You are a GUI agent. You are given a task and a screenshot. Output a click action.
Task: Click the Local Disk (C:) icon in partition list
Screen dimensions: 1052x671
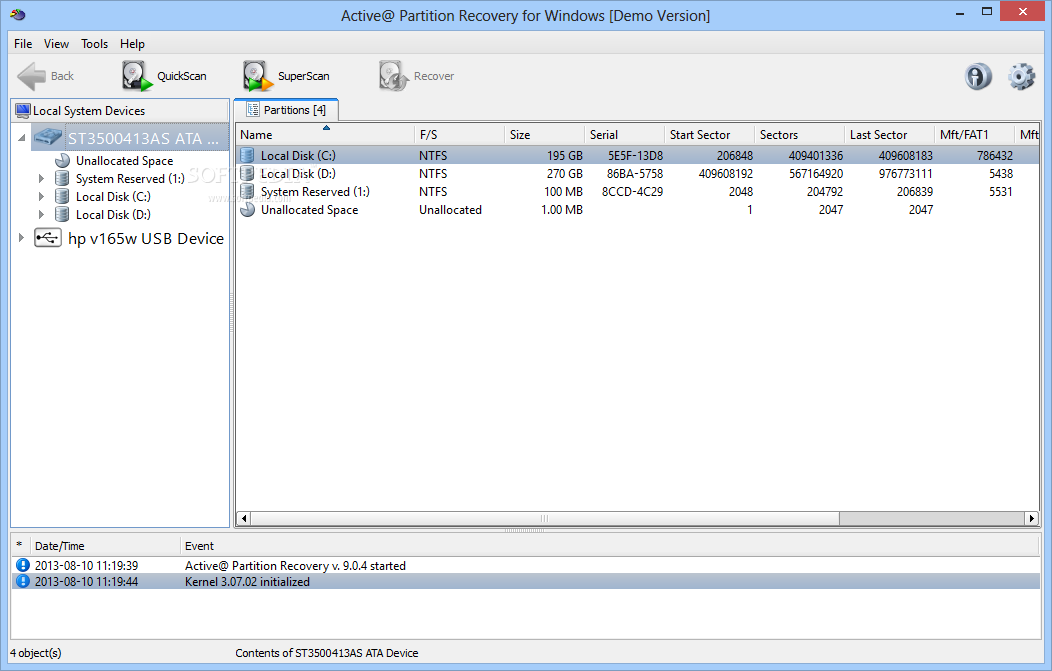coord(248,156)
